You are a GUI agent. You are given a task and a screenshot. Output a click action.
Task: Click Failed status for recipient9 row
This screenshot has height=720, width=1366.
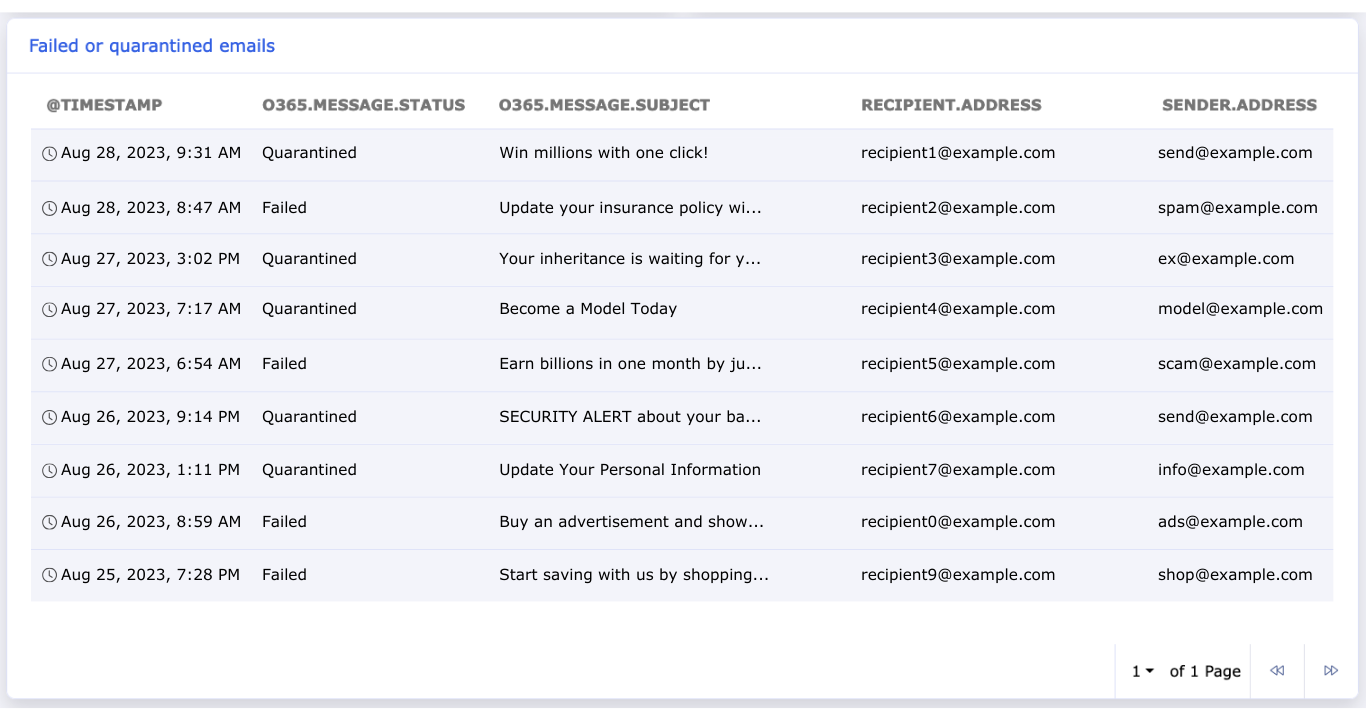pyautogui.click(x=284, y=575)
